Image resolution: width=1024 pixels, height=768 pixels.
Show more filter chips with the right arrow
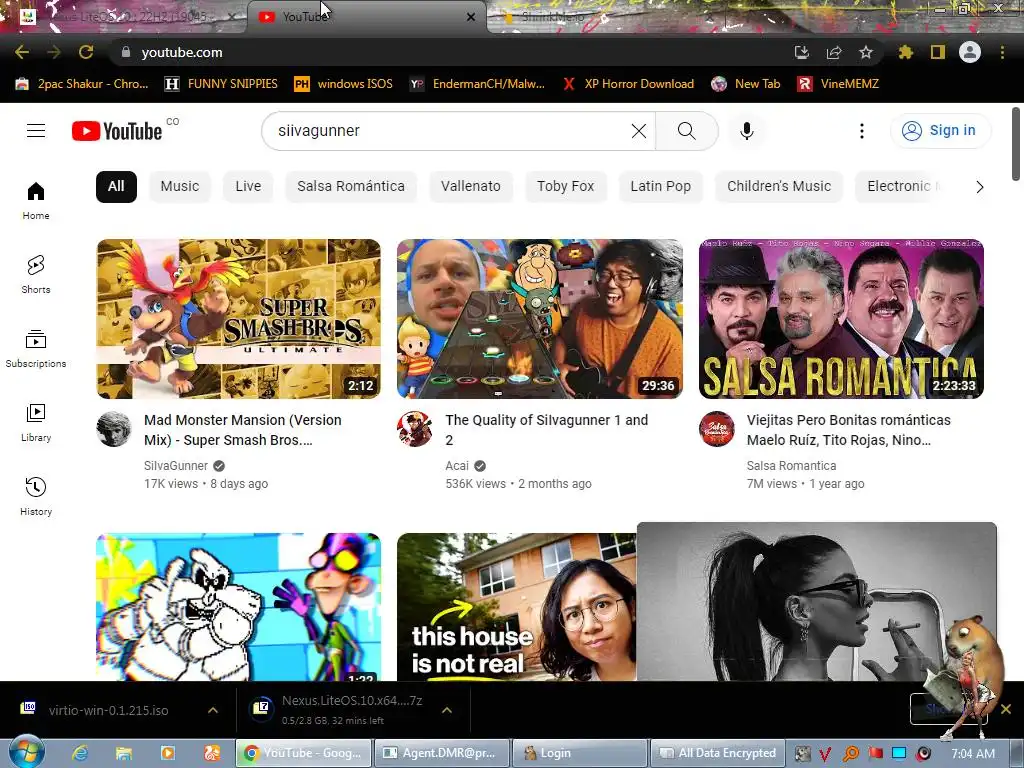979,187
